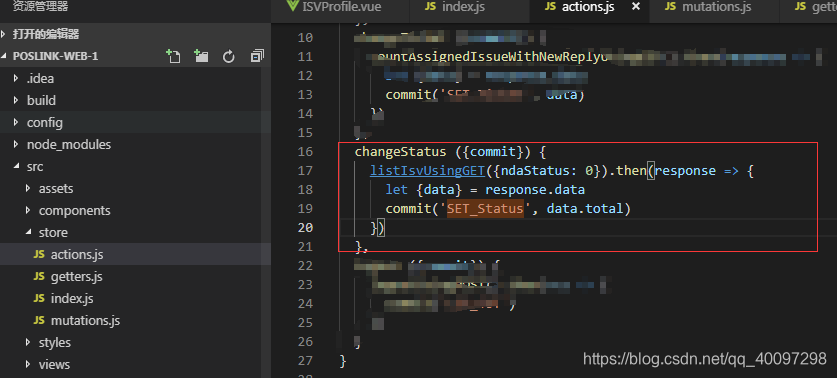The height and width of the screenshot is (378, 837).
Task: Open mutations.js in the file tree
Action: (85, 320)
